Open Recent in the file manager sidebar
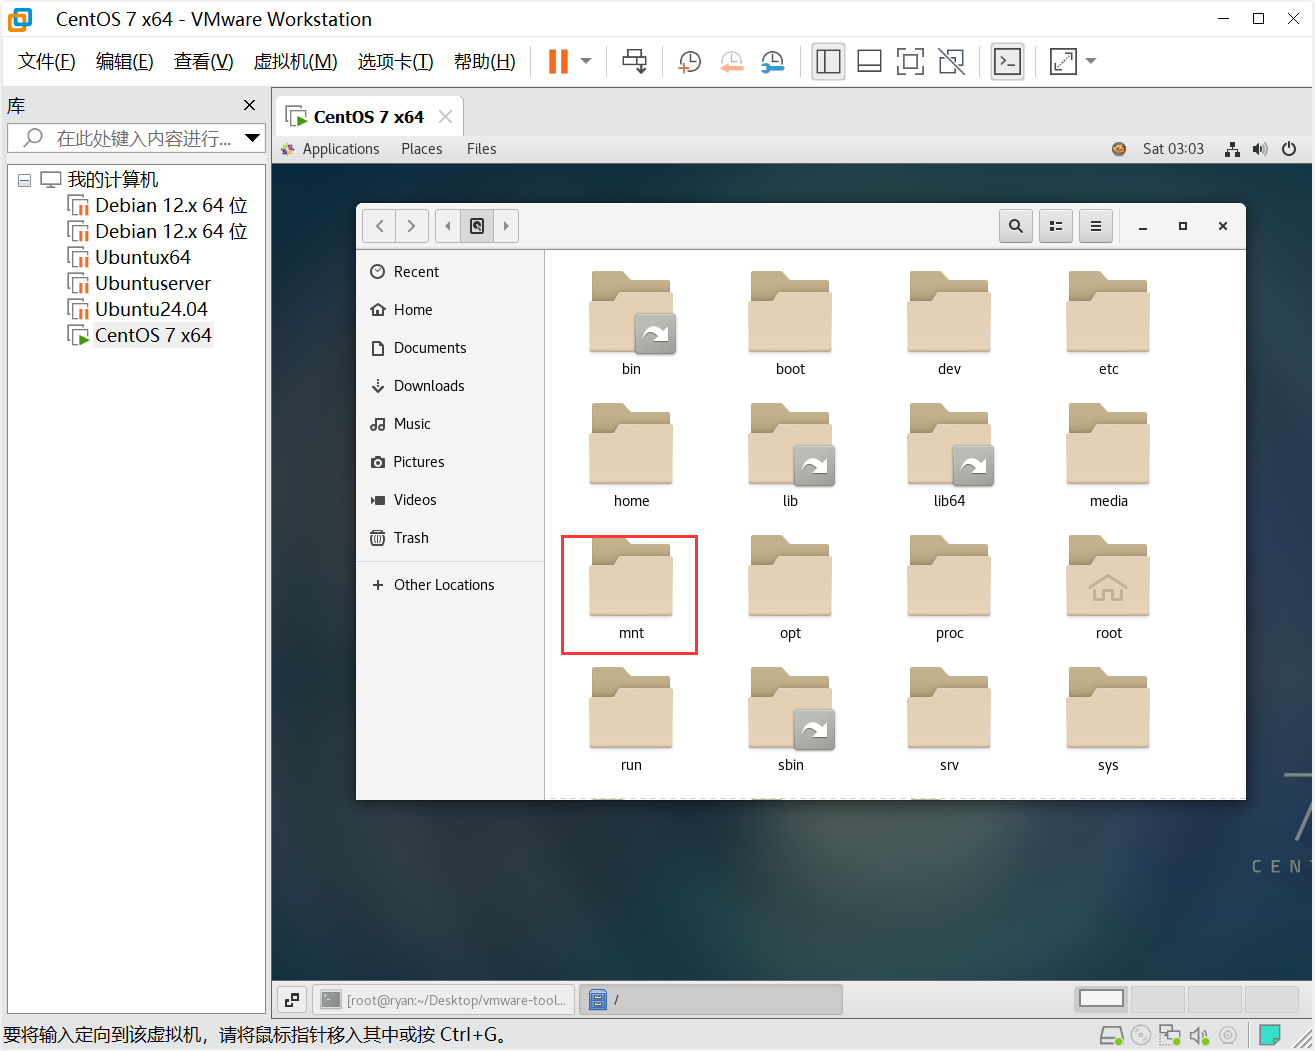 [450, 272]
